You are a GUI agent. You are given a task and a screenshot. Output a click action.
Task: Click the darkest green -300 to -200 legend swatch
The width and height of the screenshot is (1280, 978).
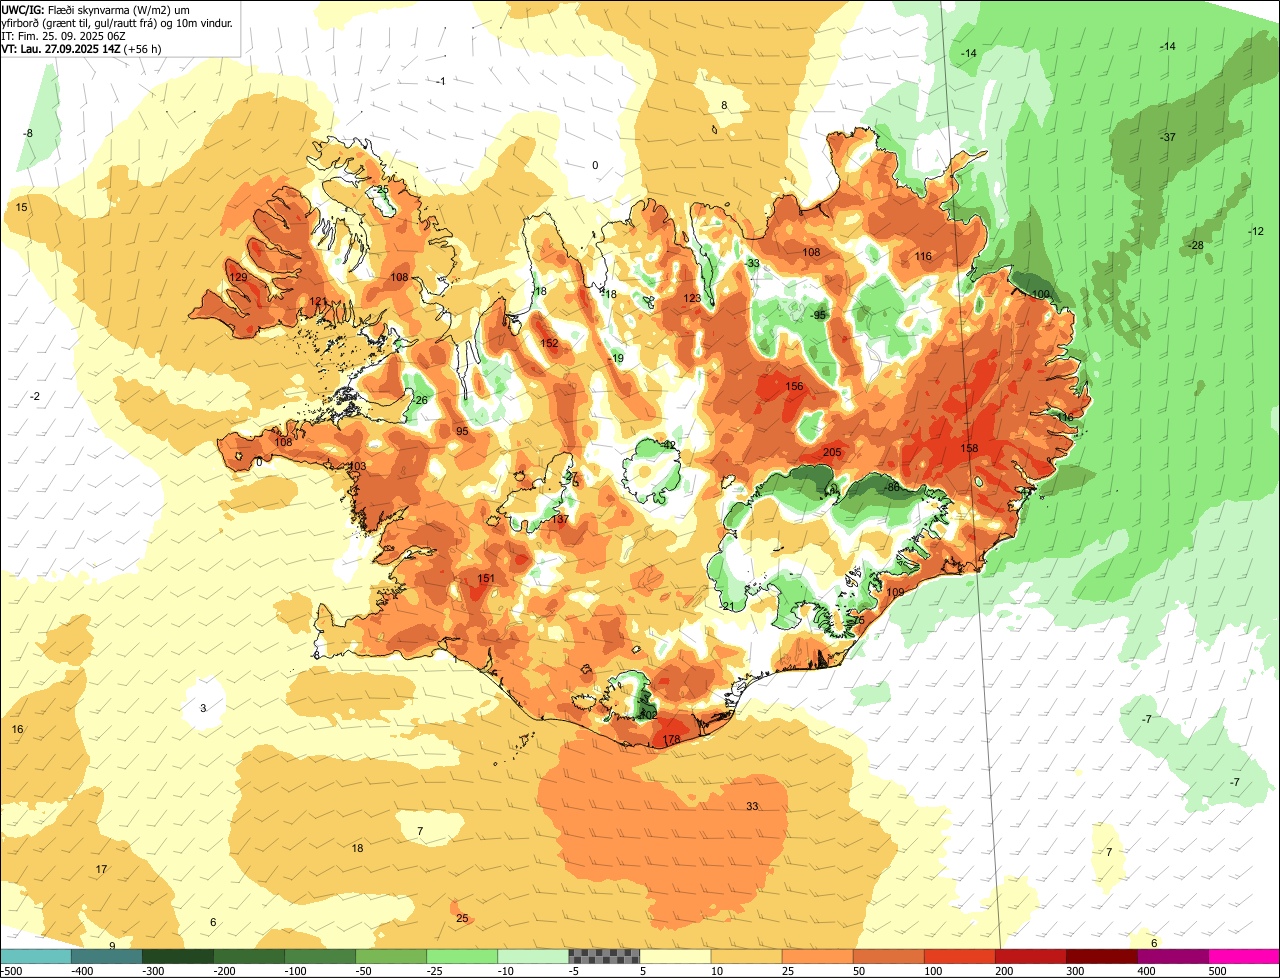coord(178,956)
